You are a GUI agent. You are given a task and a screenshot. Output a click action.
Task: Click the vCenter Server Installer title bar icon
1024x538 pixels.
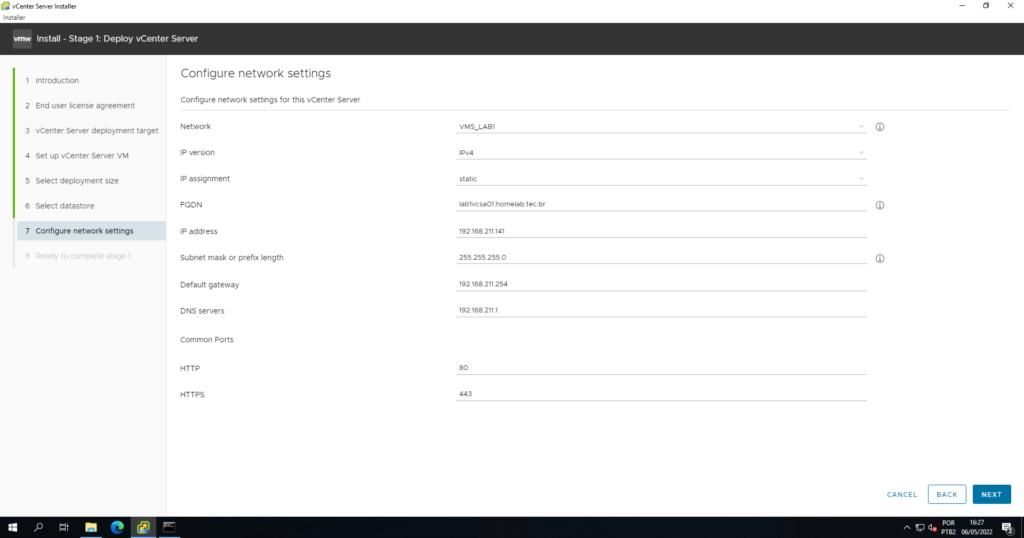tap(5, 6)
